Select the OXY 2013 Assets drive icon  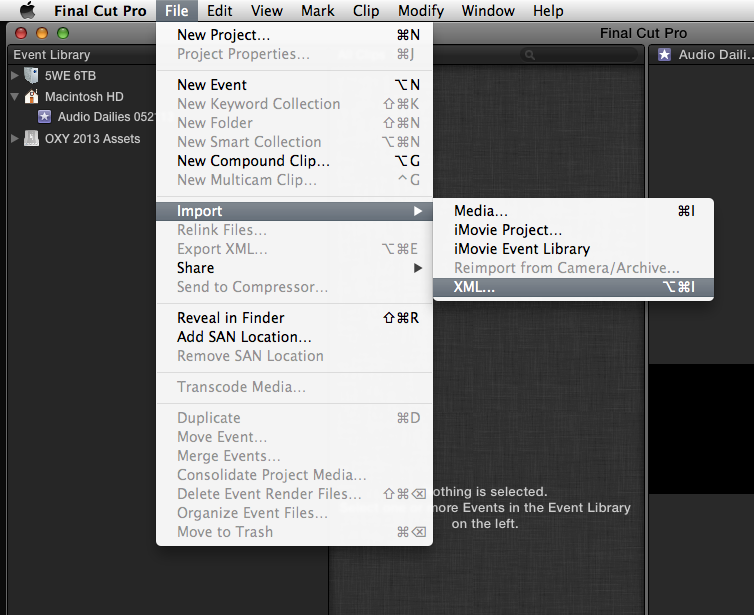coord(31,138)
